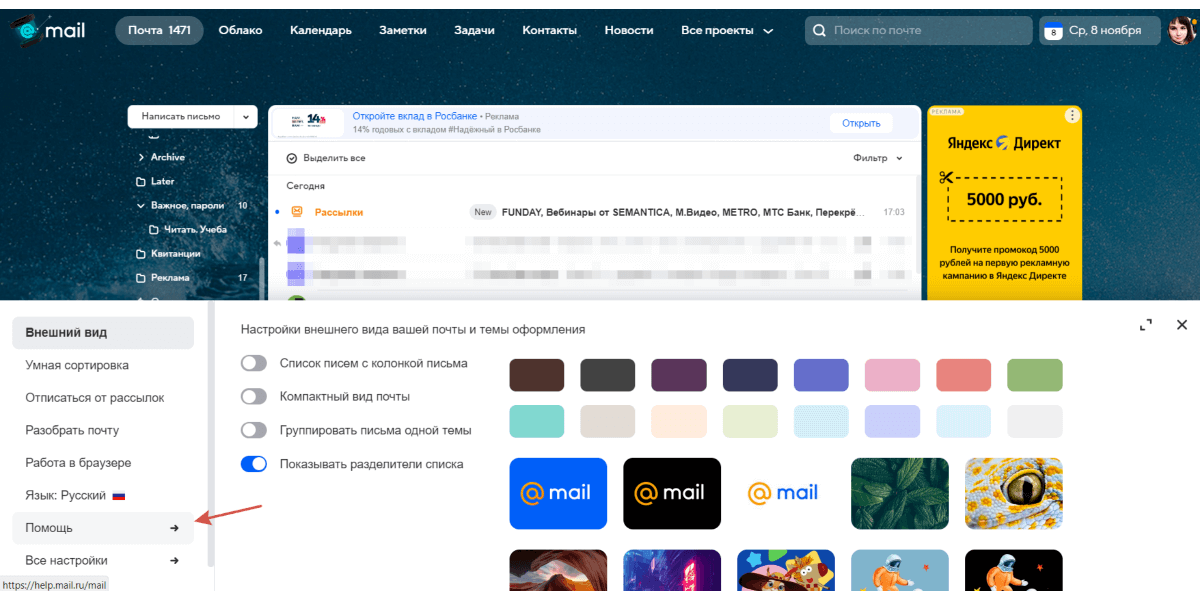Screen dimensions: 1200x600
Task: Click the Выделить все checkmark icon
Action: pyautogui.click(x=292, y=158)
